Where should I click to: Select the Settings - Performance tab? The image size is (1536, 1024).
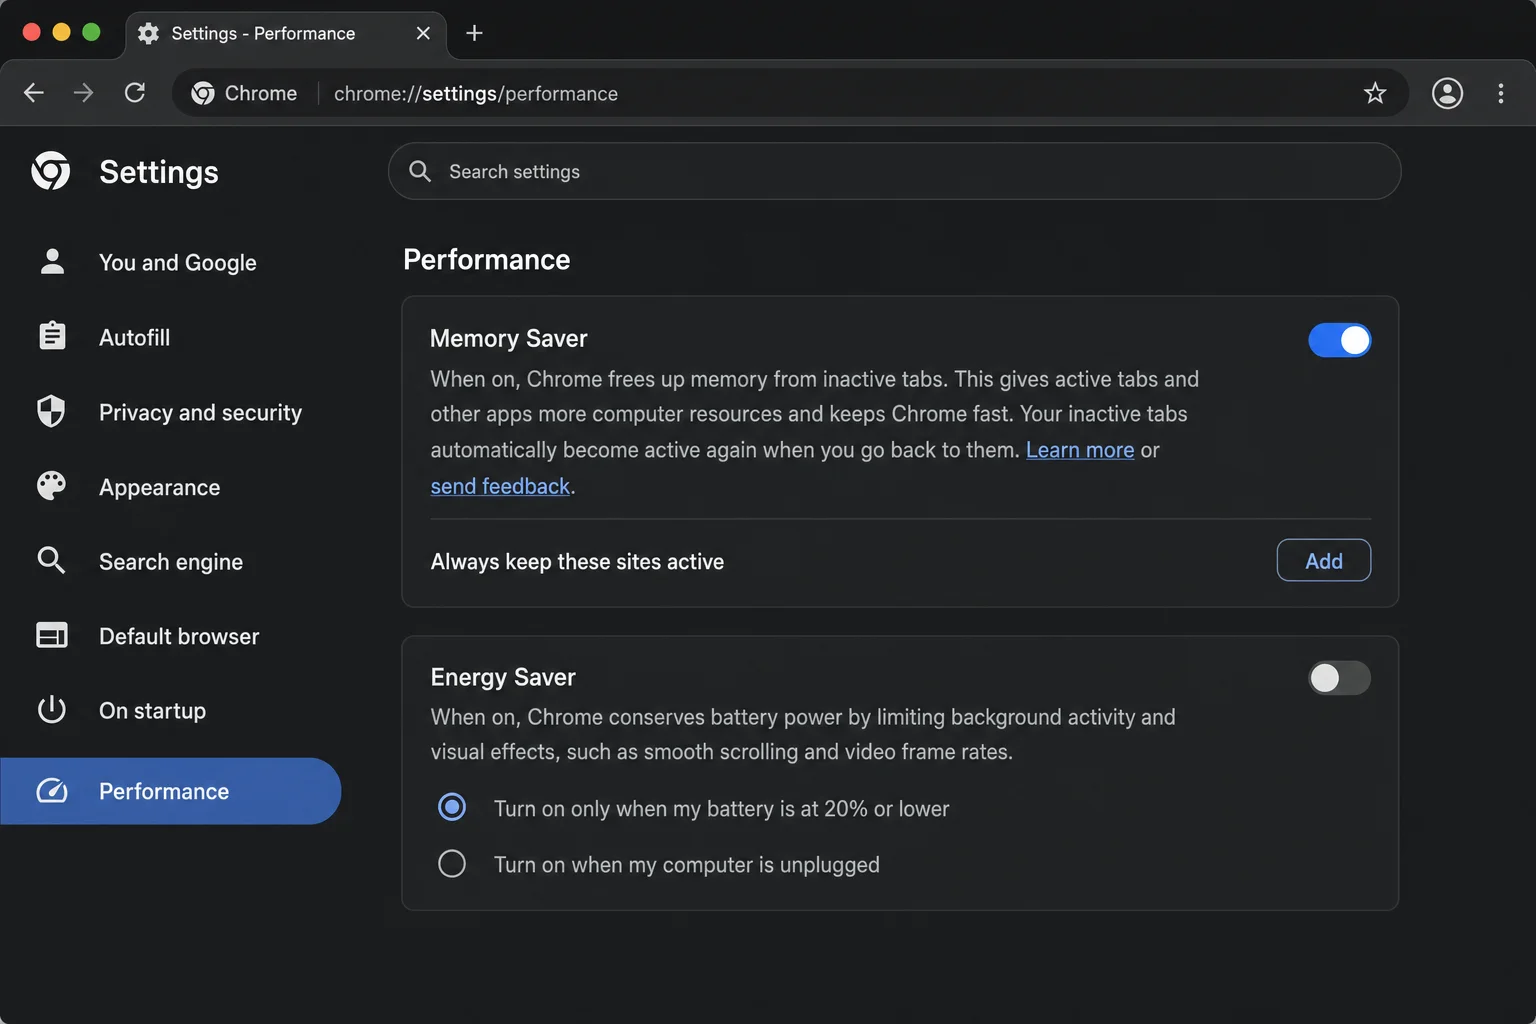[285, 33]
